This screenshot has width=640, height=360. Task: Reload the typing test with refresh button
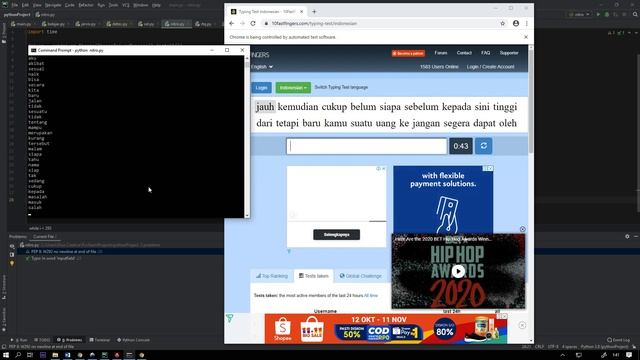[483, 146]
